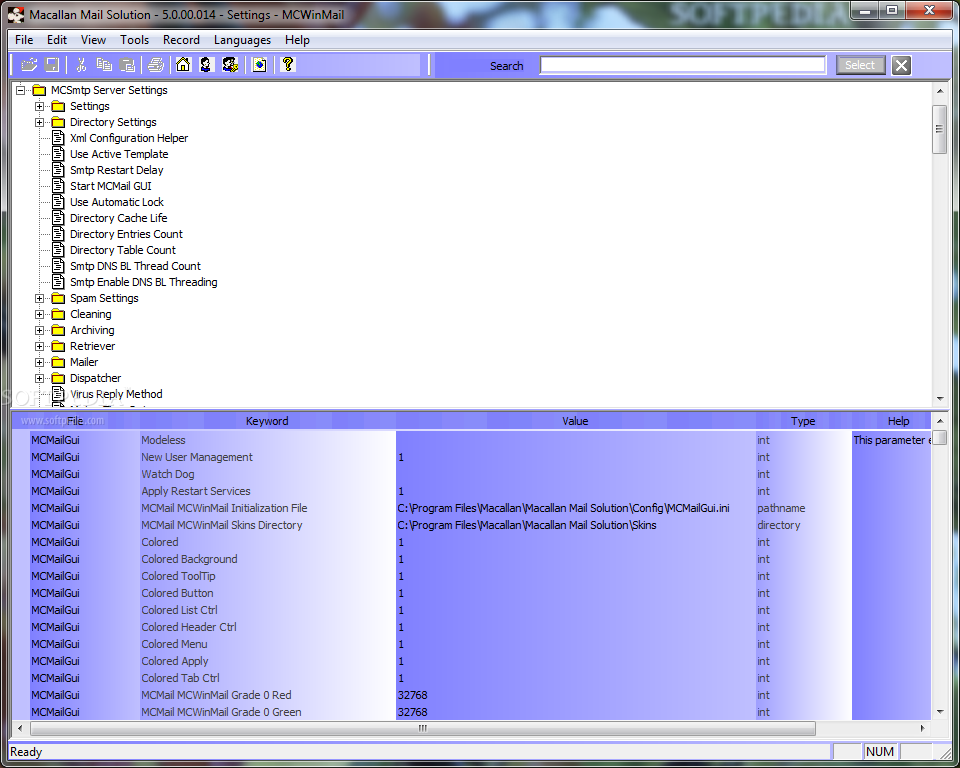Open the Help menu
Screen dimensions: 960x768
[297, 40]
